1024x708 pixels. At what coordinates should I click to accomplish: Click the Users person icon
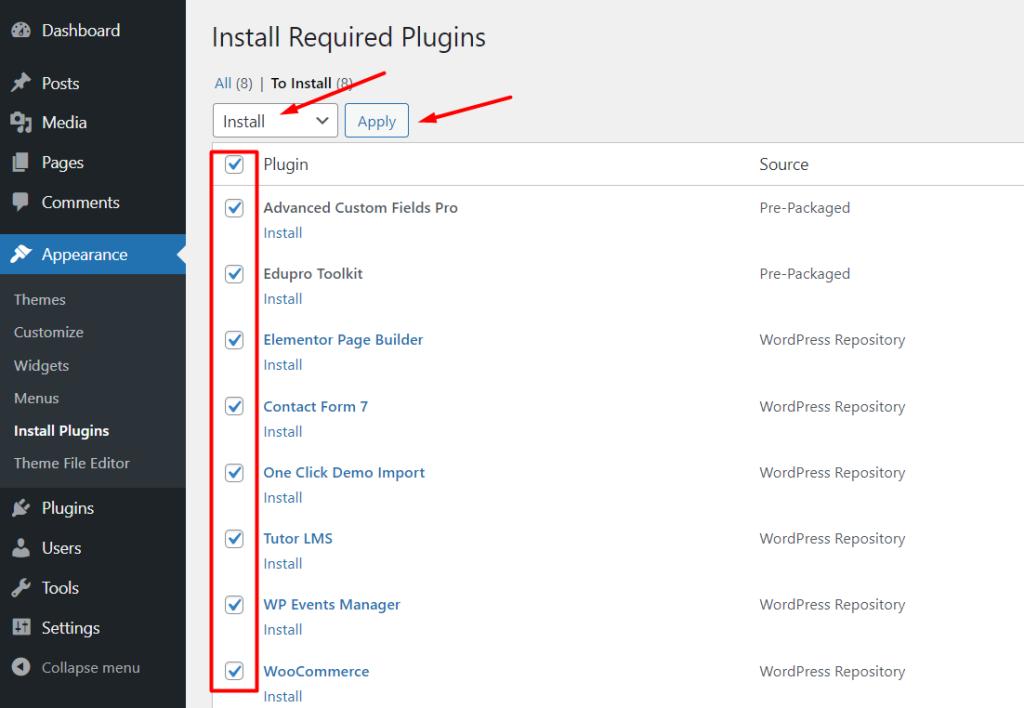pos(21,548)
